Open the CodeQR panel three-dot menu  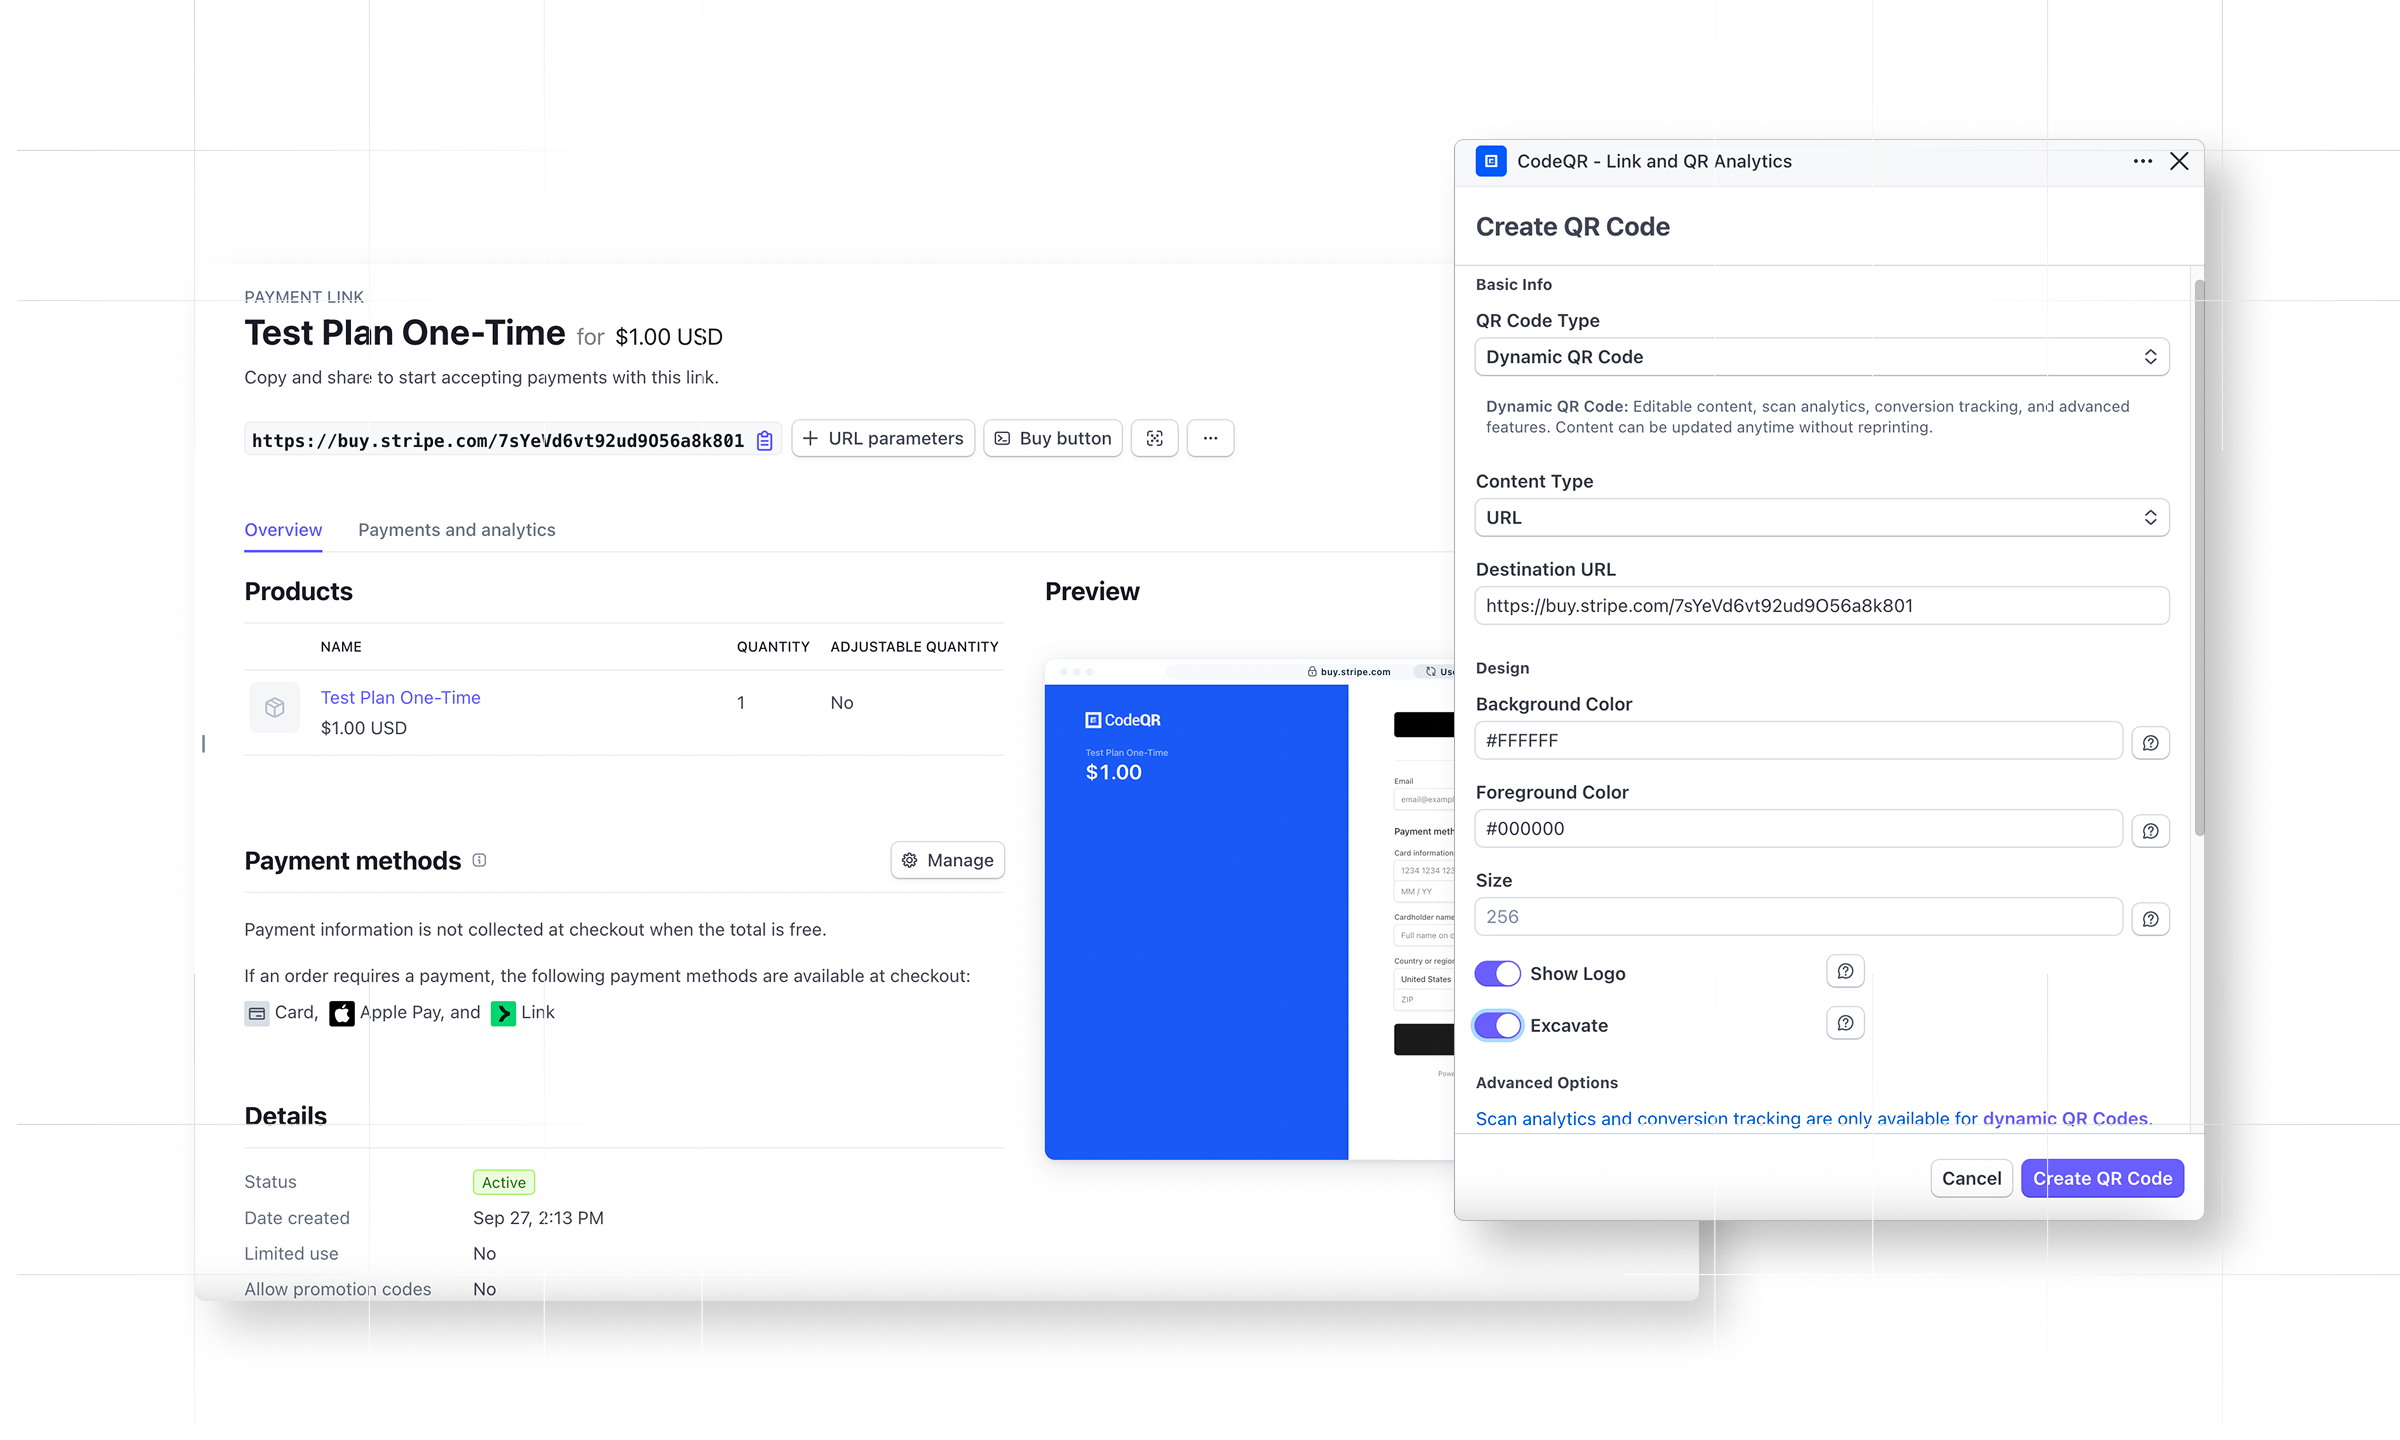tap(2142, 161)
